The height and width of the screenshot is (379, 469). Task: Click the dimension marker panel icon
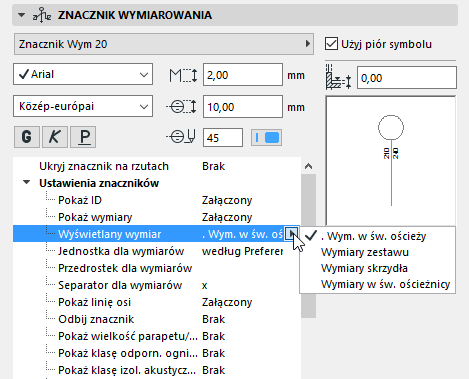click(x=42, y=15)
